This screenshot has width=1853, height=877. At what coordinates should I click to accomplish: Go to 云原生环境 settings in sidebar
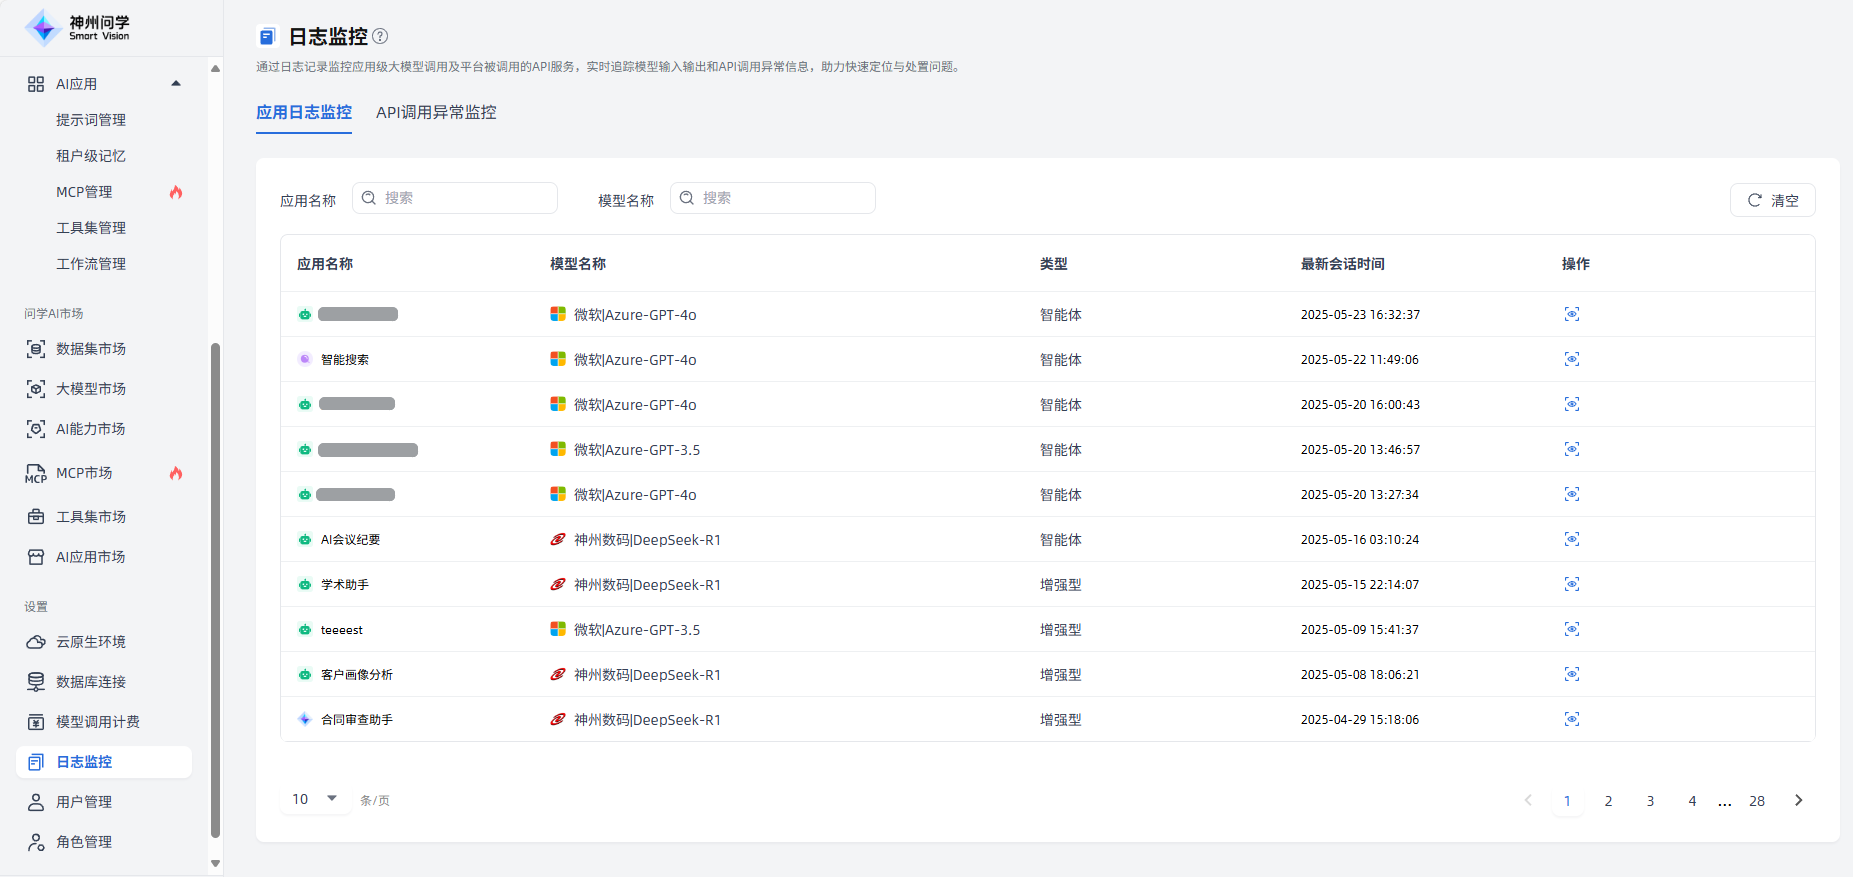90,642
